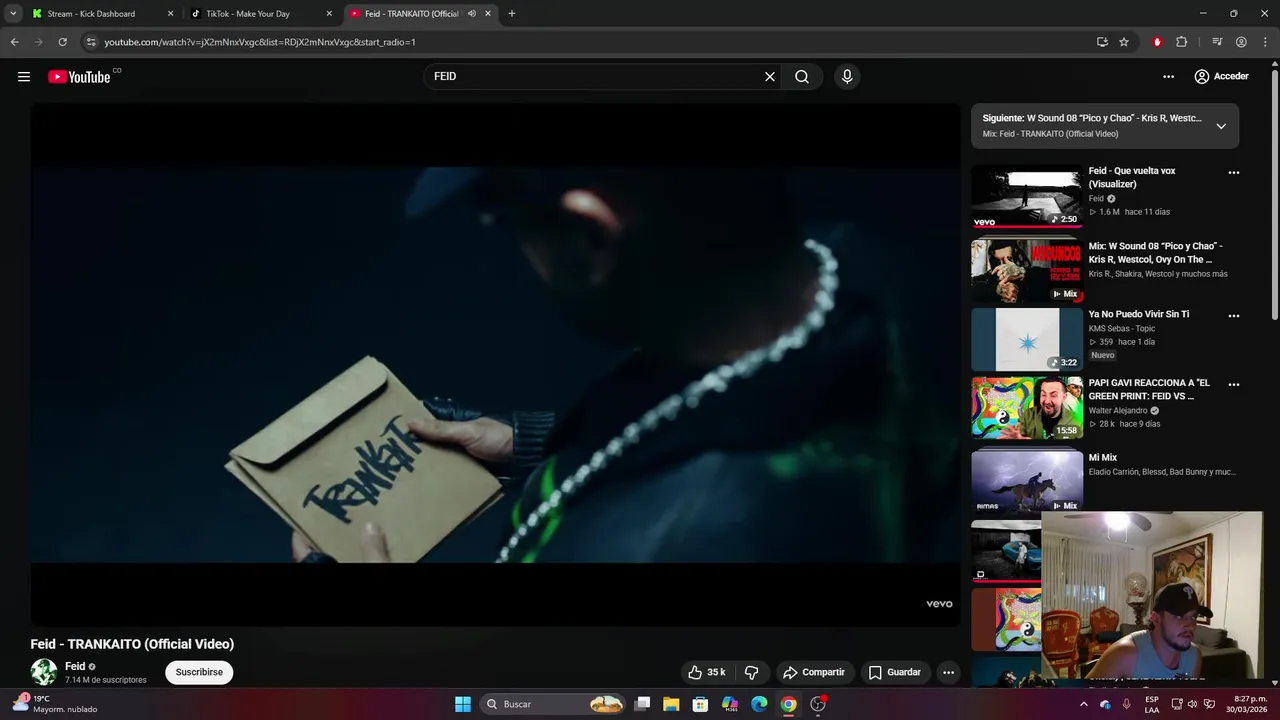Open volume control in system tray
1280x720 pixels.
tap(1192, 704)
